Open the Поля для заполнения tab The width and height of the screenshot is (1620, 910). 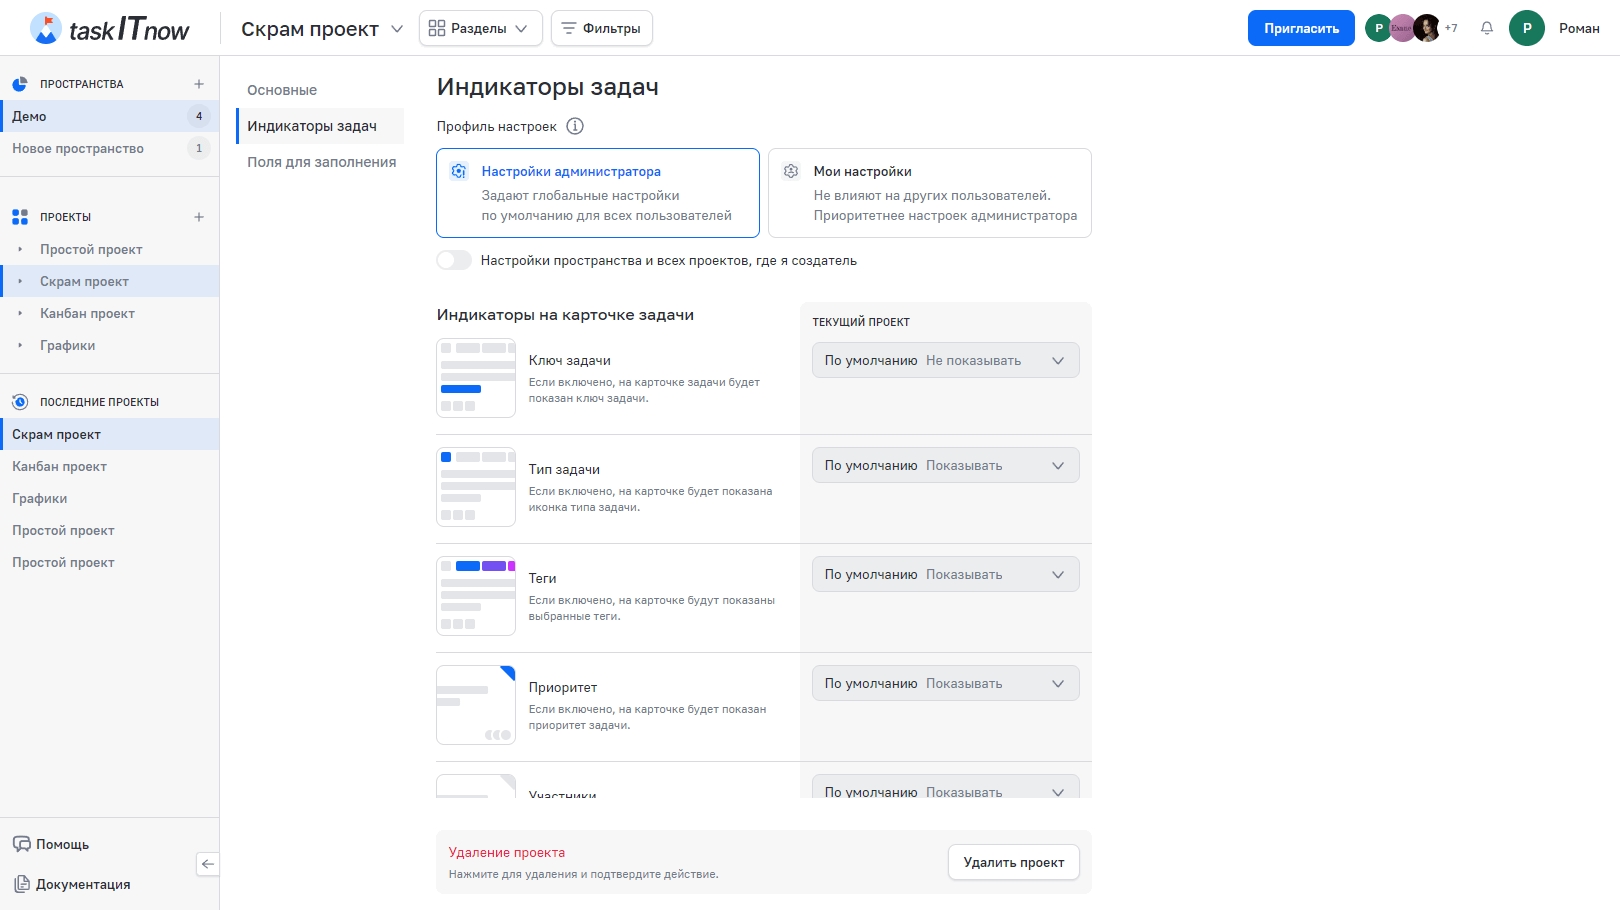[321, 162]
